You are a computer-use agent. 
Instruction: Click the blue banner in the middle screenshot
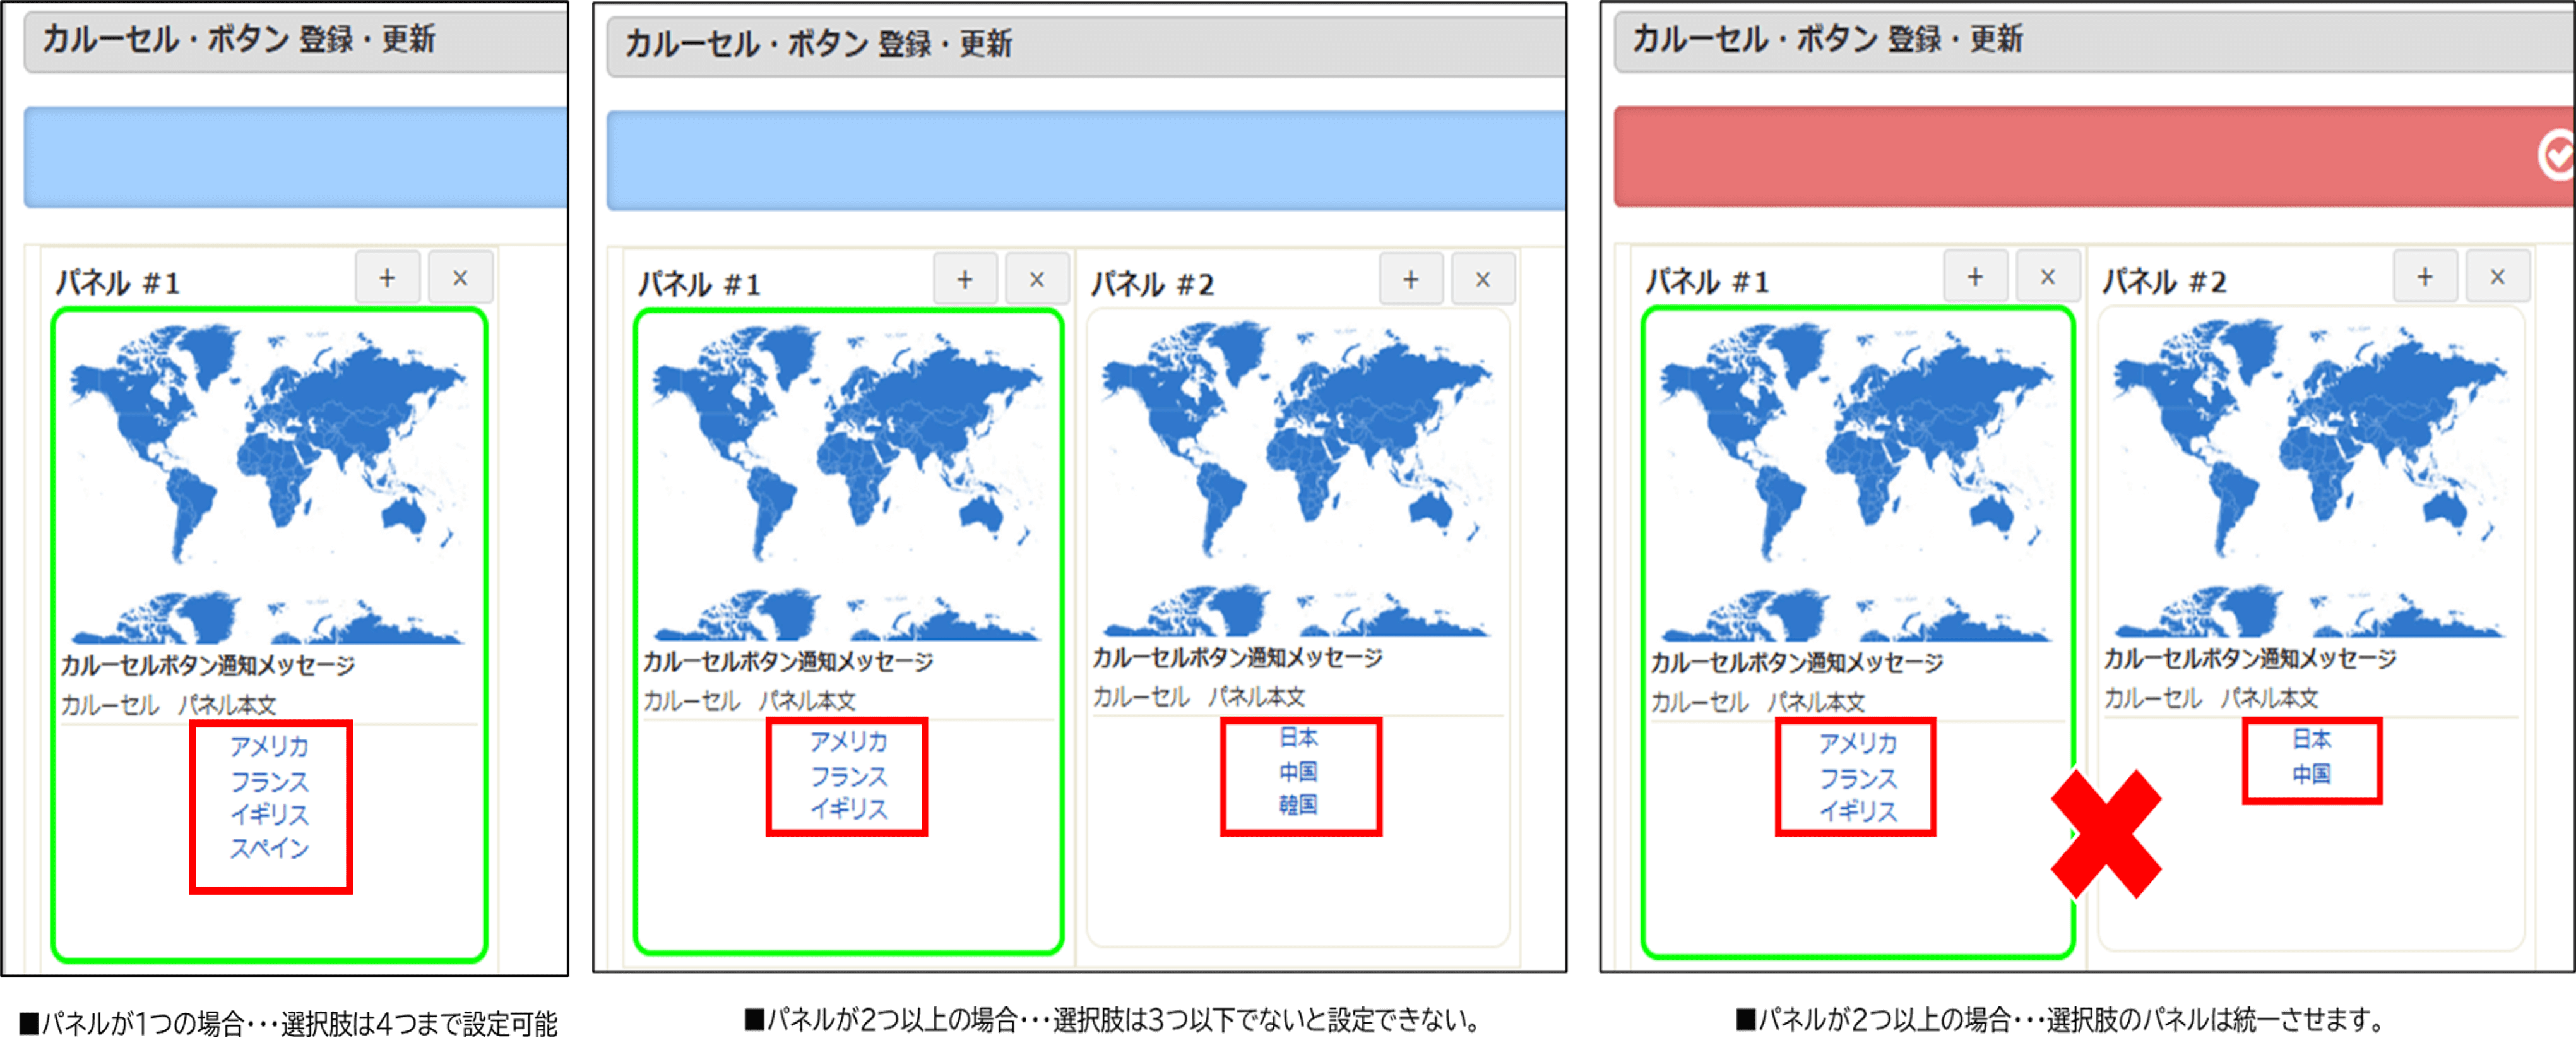click(x=1085, y=160)
